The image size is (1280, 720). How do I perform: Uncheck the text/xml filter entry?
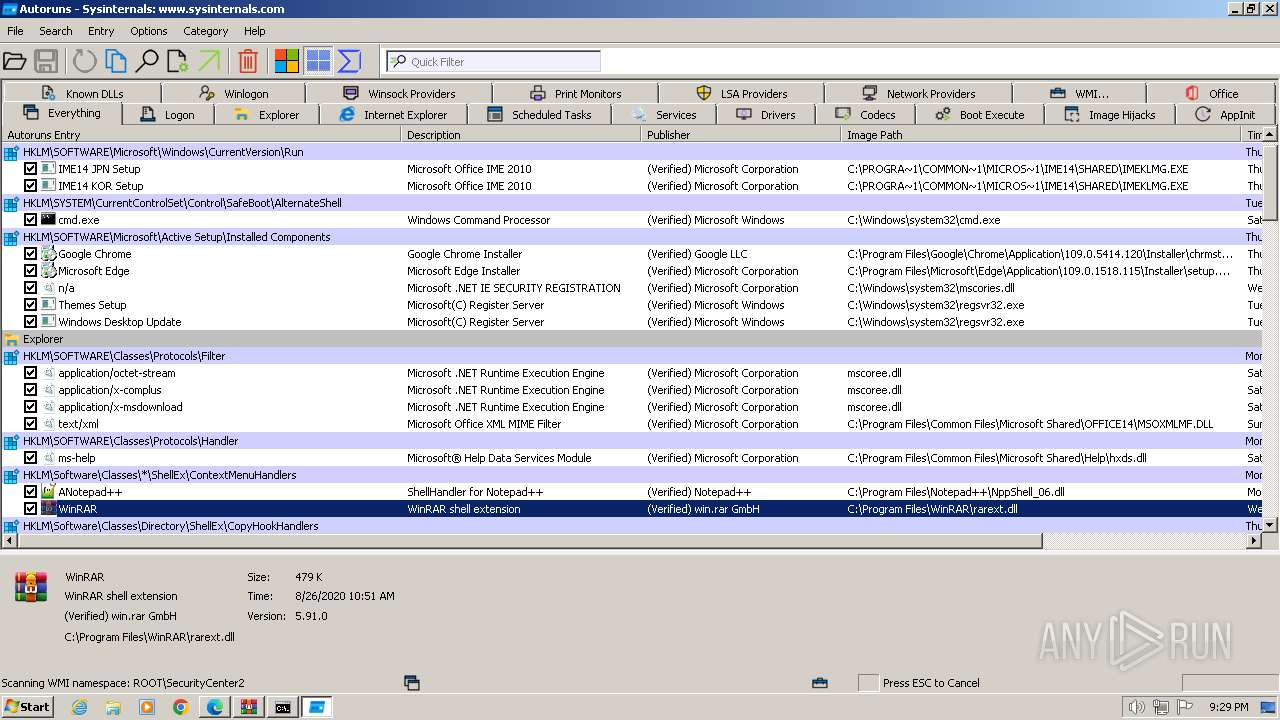(x=30, y=424)
